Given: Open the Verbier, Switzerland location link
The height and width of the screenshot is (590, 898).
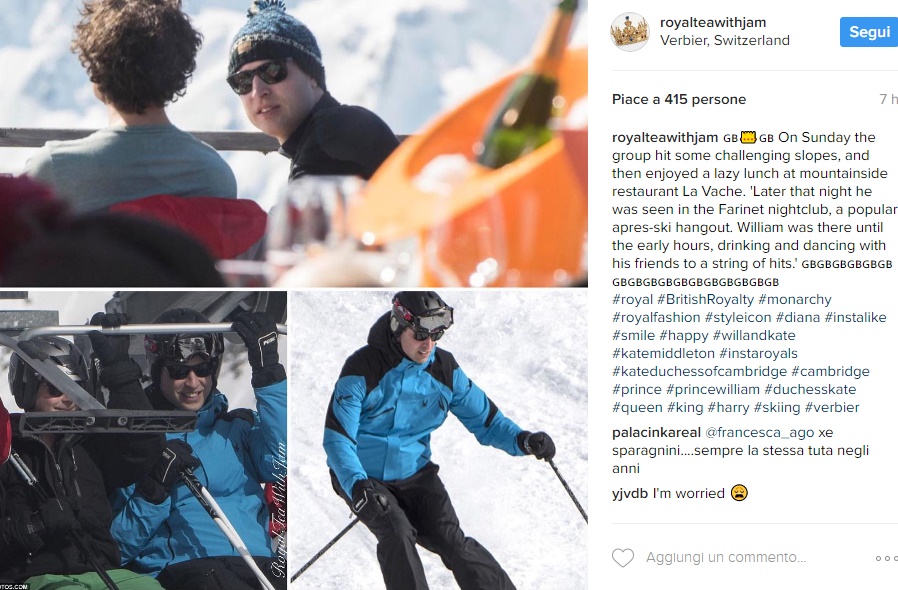Looking at the screenshot, I should pos(724,40).
